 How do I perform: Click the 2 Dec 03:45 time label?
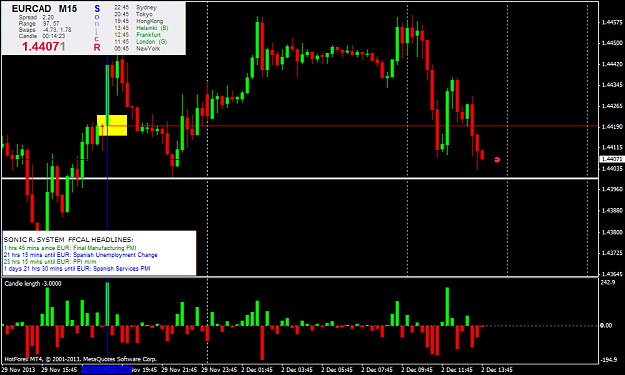click(297, 370)
